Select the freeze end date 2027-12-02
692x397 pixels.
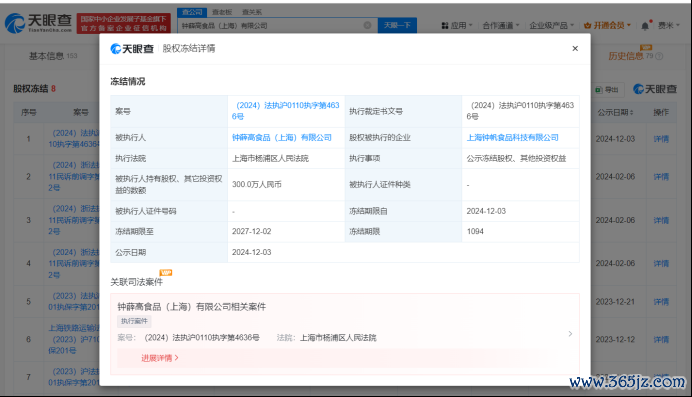click(x=252, y=232)
